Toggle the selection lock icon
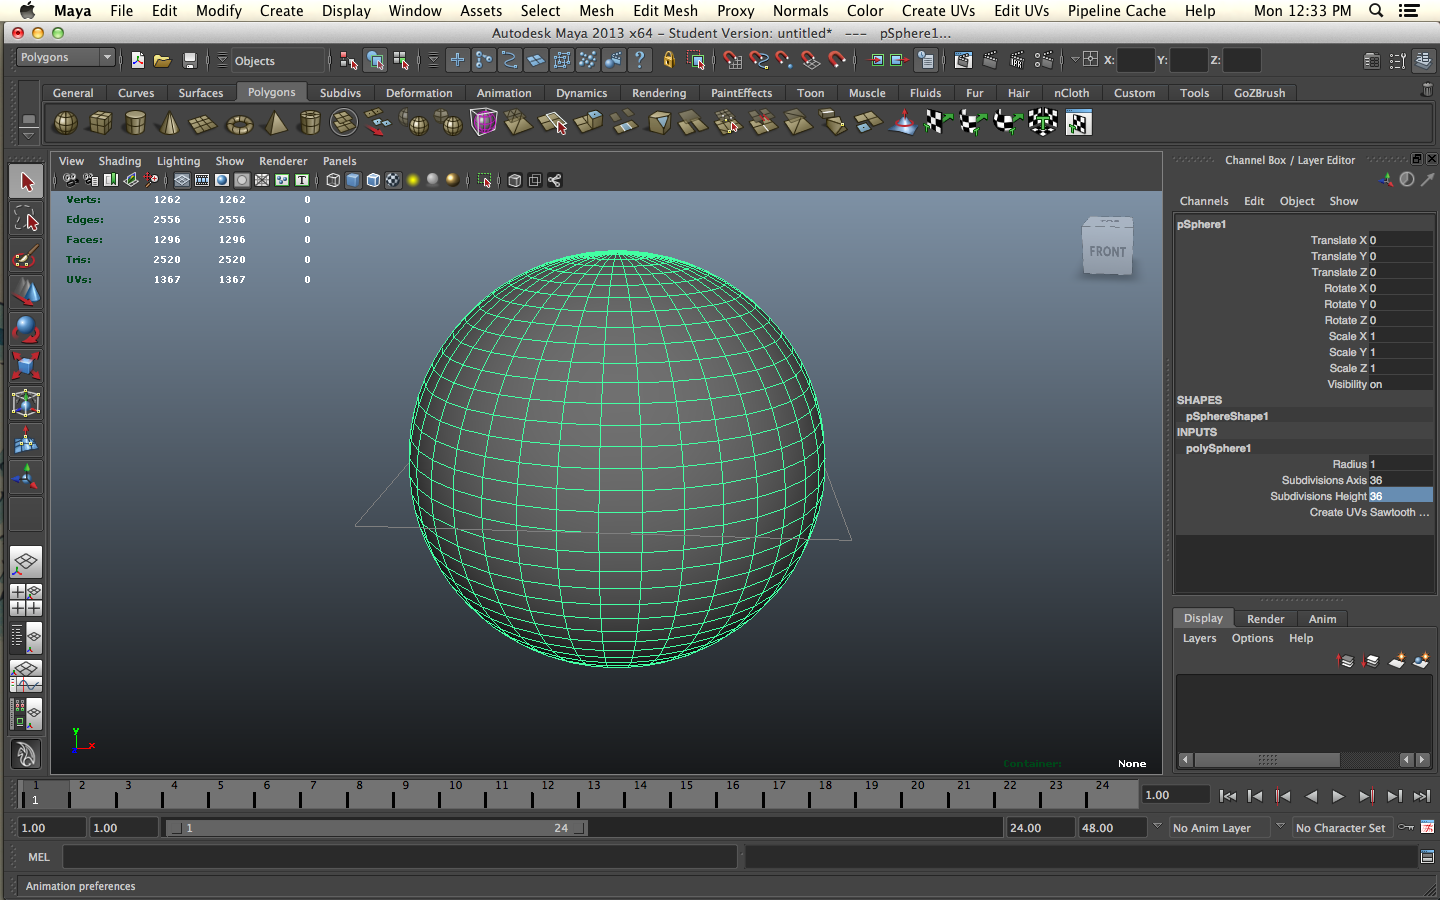The height and width of the screenshot is (900, 1440). pos(669,60)
